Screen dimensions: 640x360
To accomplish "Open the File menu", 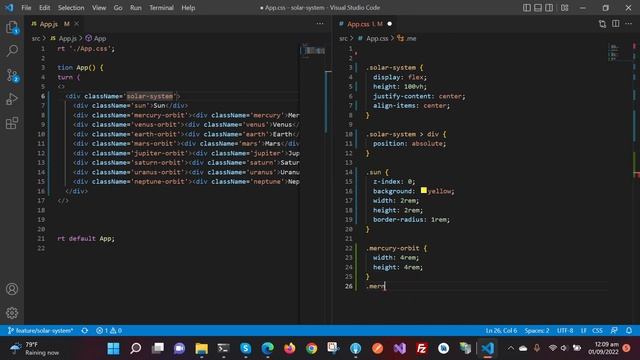I will coord(26,8).
